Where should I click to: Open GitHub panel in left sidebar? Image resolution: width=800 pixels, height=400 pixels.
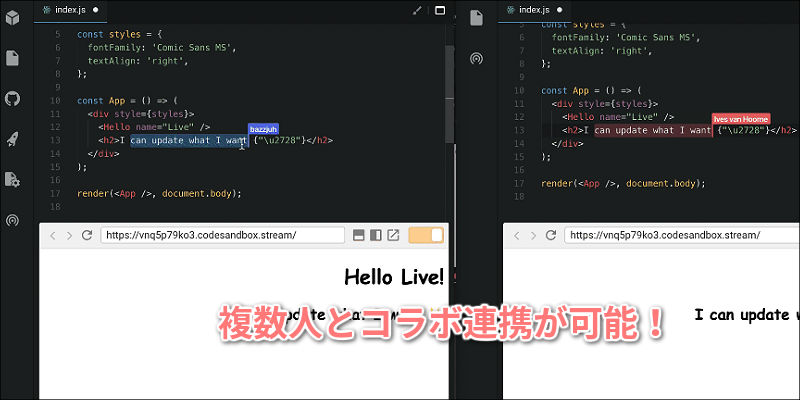[12, 98]
